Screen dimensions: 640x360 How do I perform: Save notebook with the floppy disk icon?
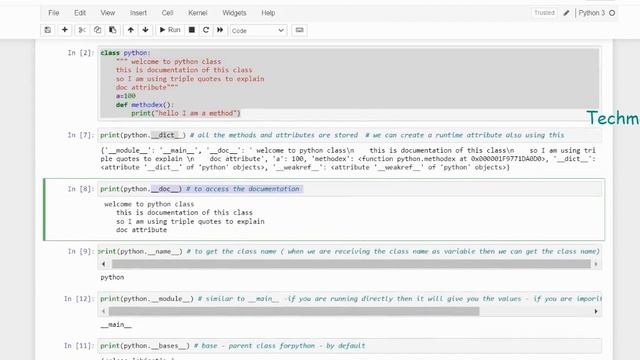pyautogui.click(x=48, y=30)
